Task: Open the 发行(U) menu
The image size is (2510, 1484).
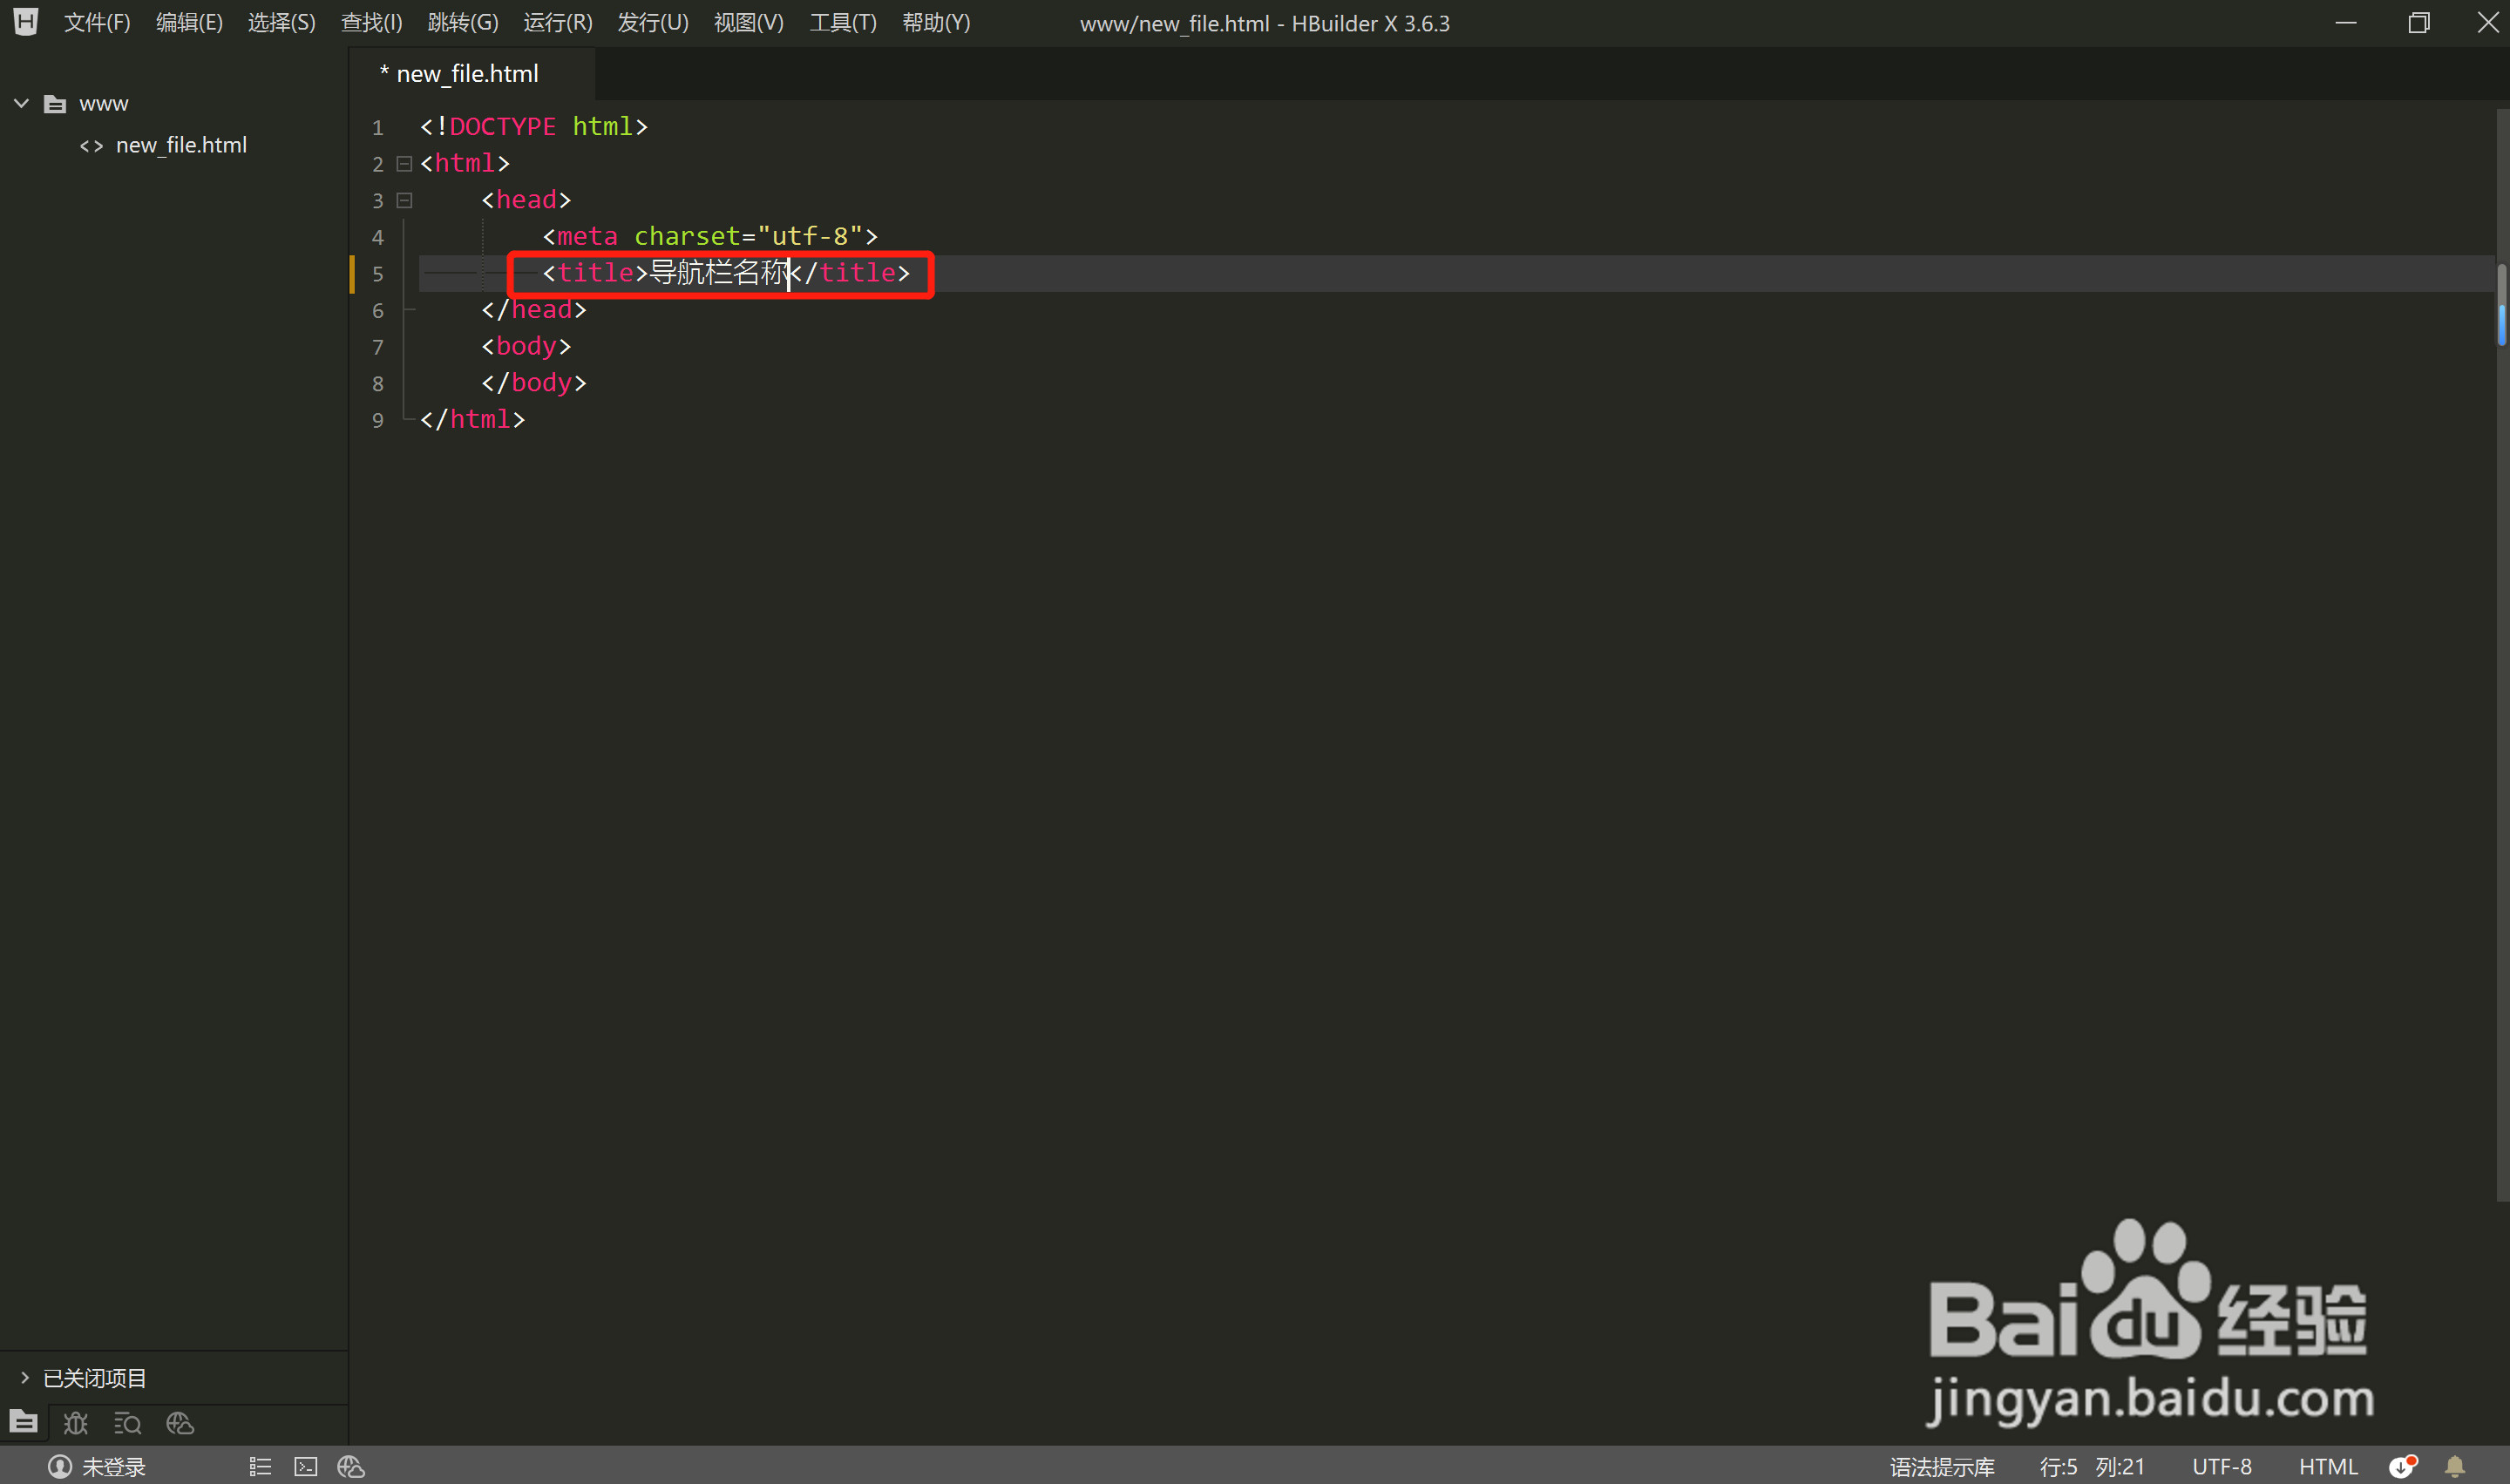Action: coord(652,22)
